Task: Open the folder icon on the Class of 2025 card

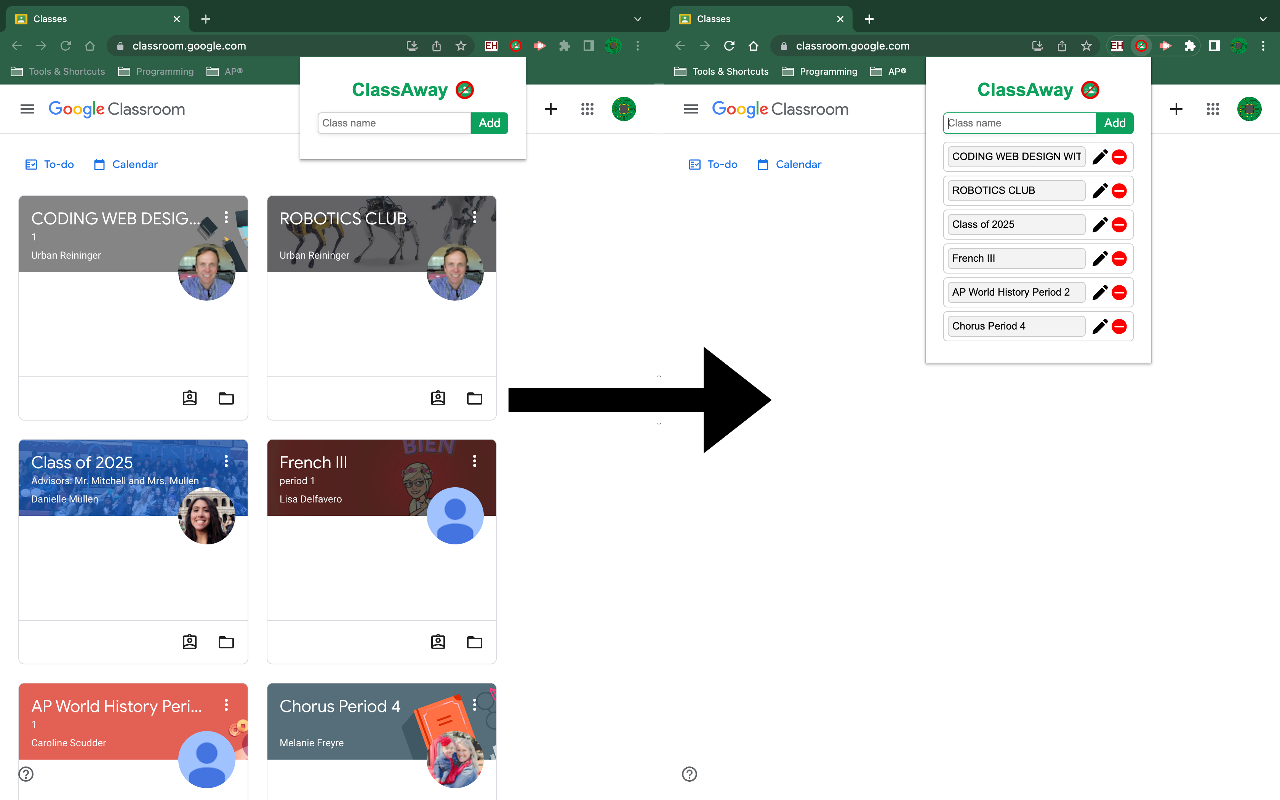Action: coord(226,642)
